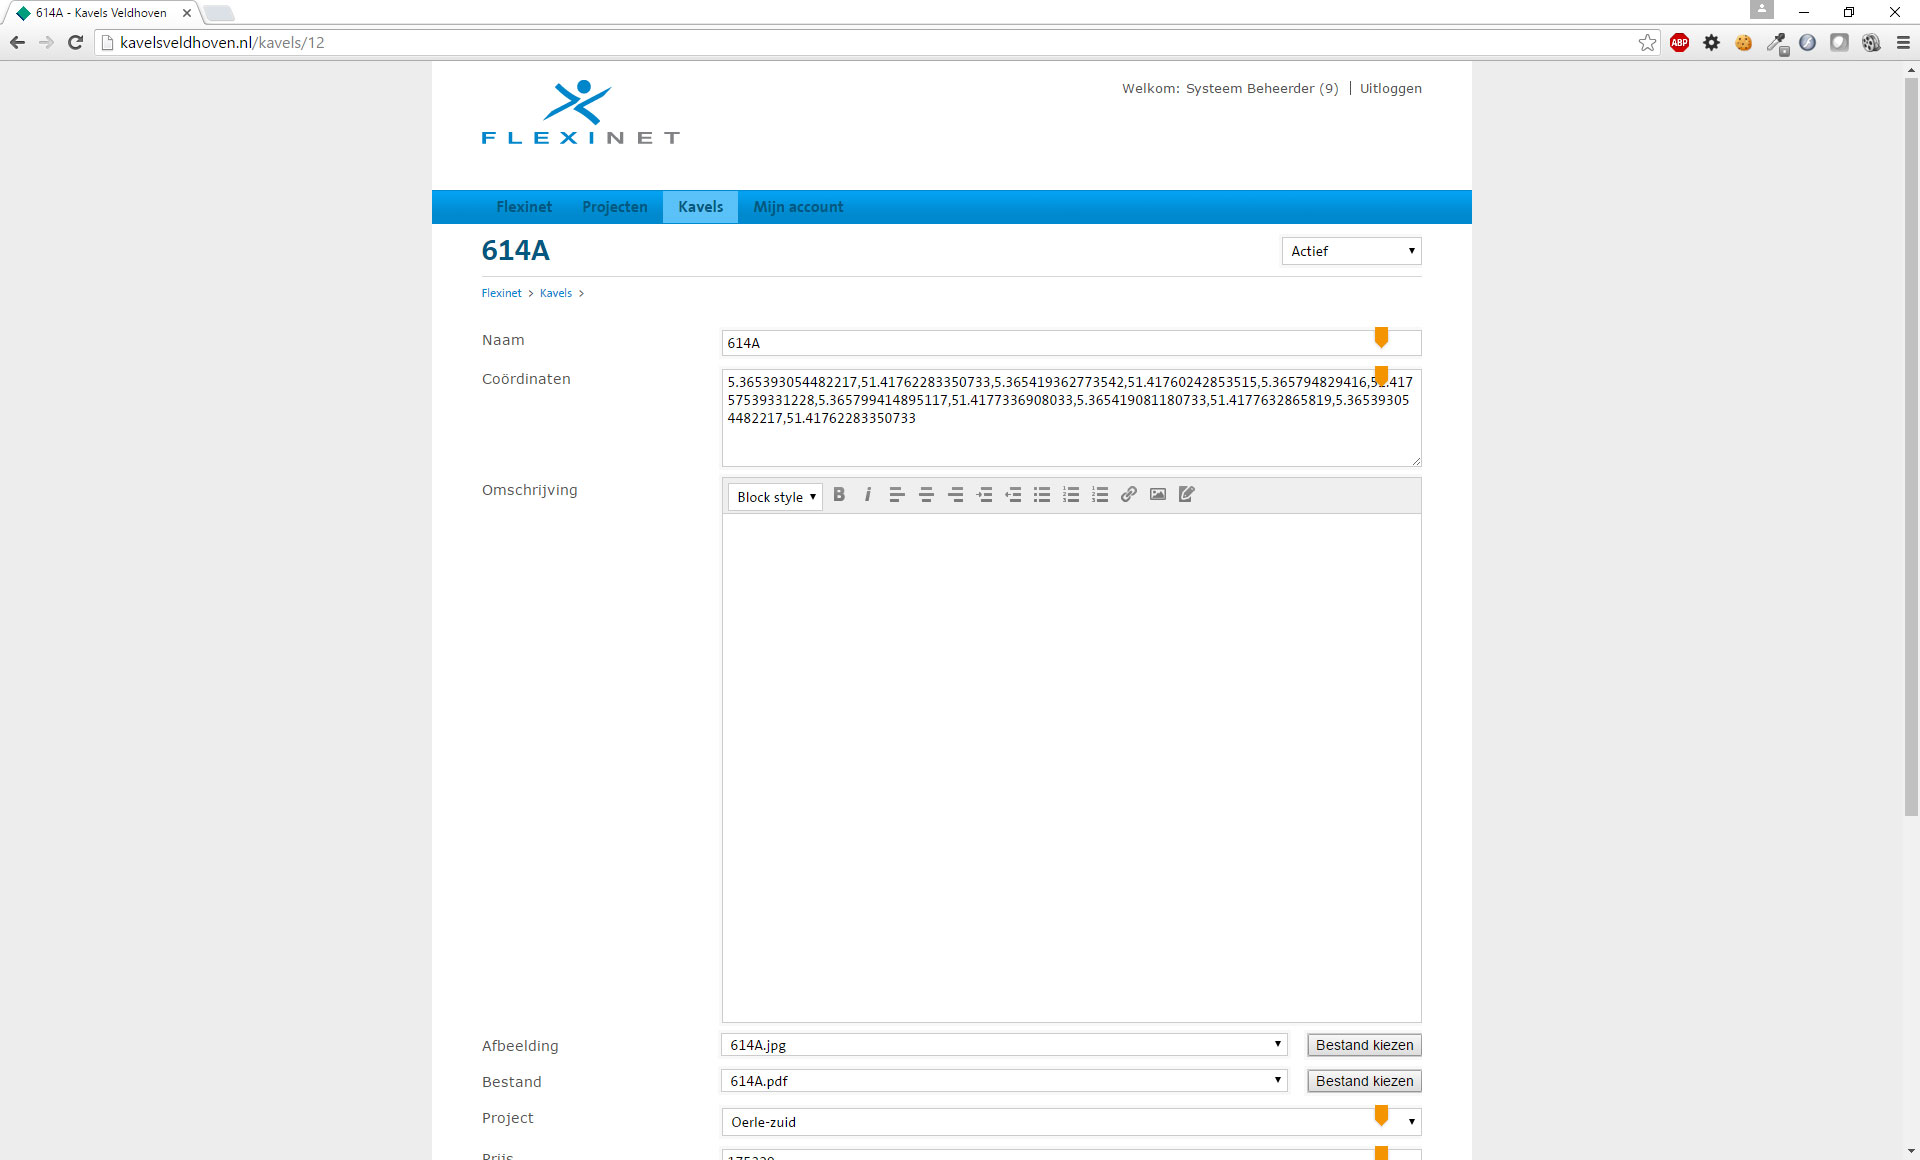Click the Uitloggen link
The image size is (1920, 1160).
[x=1390, y=88]
